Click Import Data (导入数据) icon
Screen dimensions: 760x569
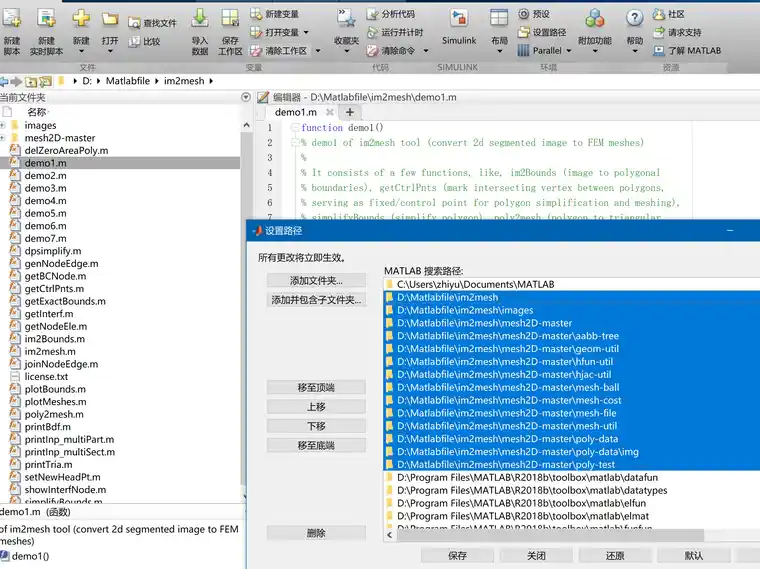coord(199,18)
